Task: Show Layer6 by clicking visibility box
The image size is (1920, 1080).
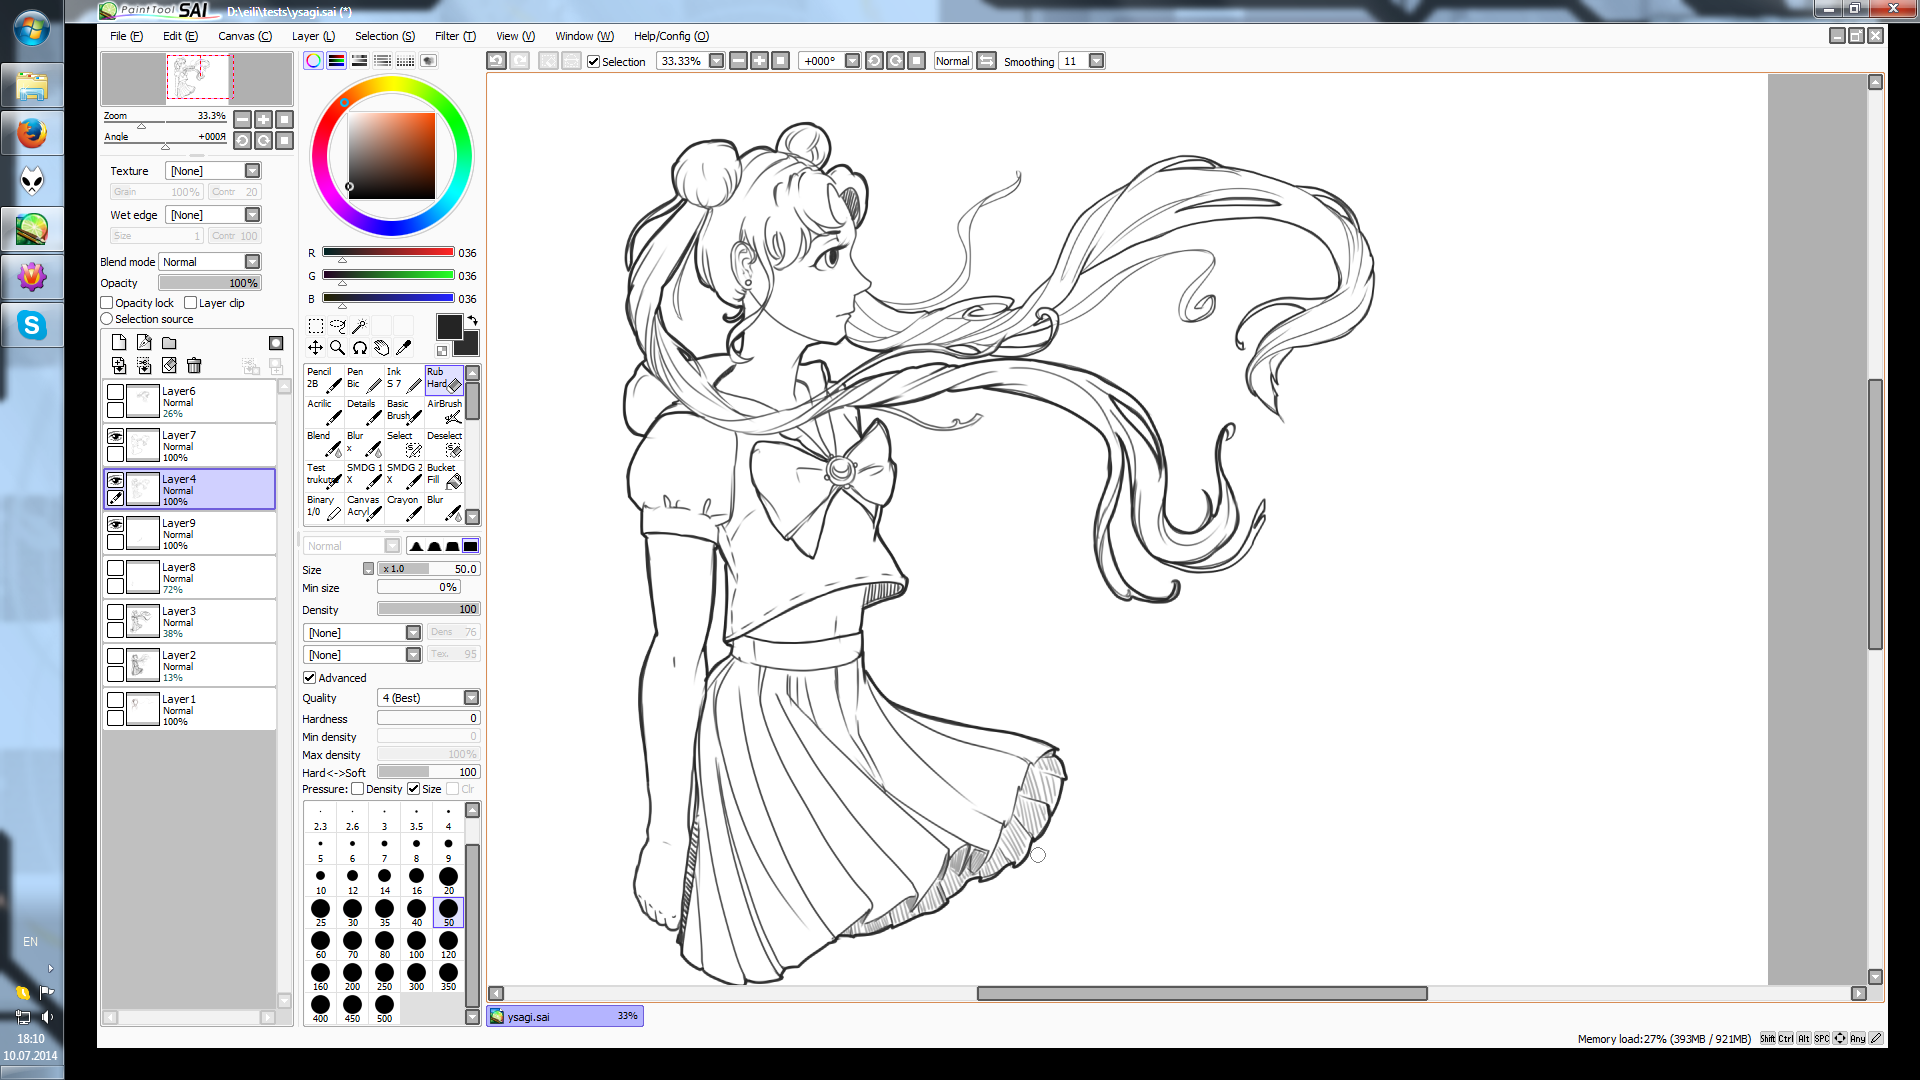Action: point(116,393)
